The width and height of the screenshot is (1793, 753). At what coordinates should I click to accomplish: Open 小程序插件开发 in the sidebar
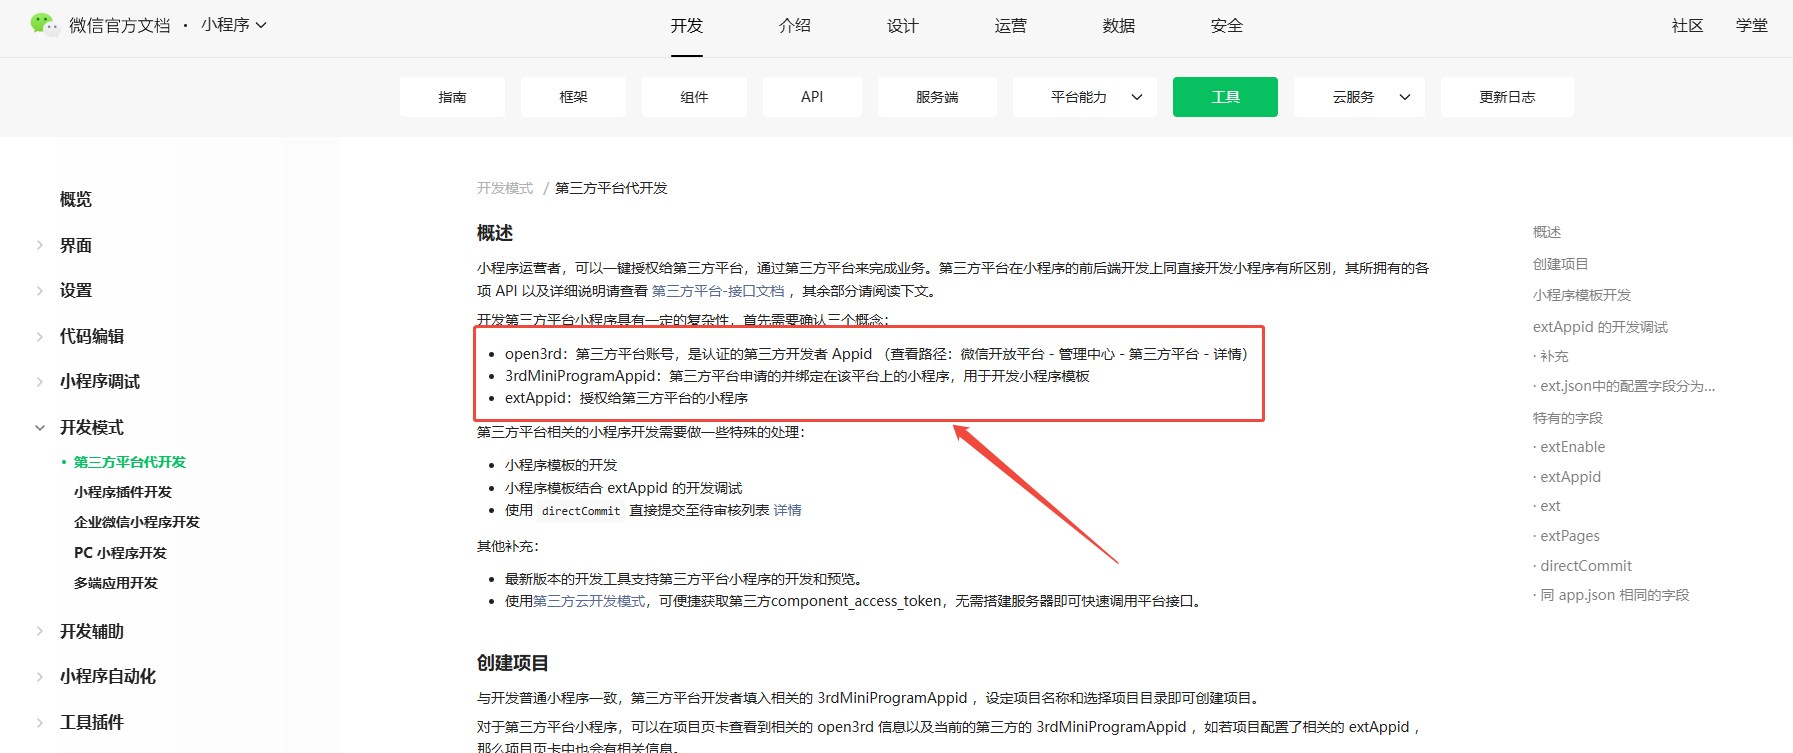tap(123, 492)
